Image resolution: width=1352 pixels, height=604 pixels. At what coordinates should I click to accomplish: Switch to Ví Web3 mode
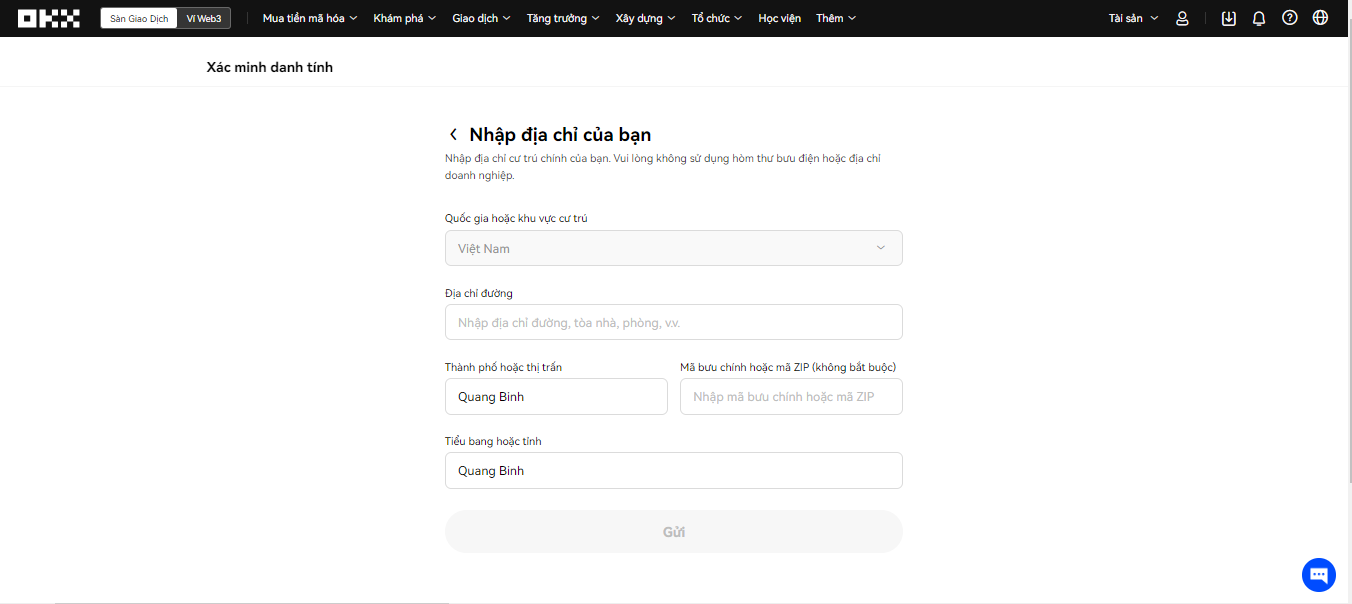[x=204, y=18]
